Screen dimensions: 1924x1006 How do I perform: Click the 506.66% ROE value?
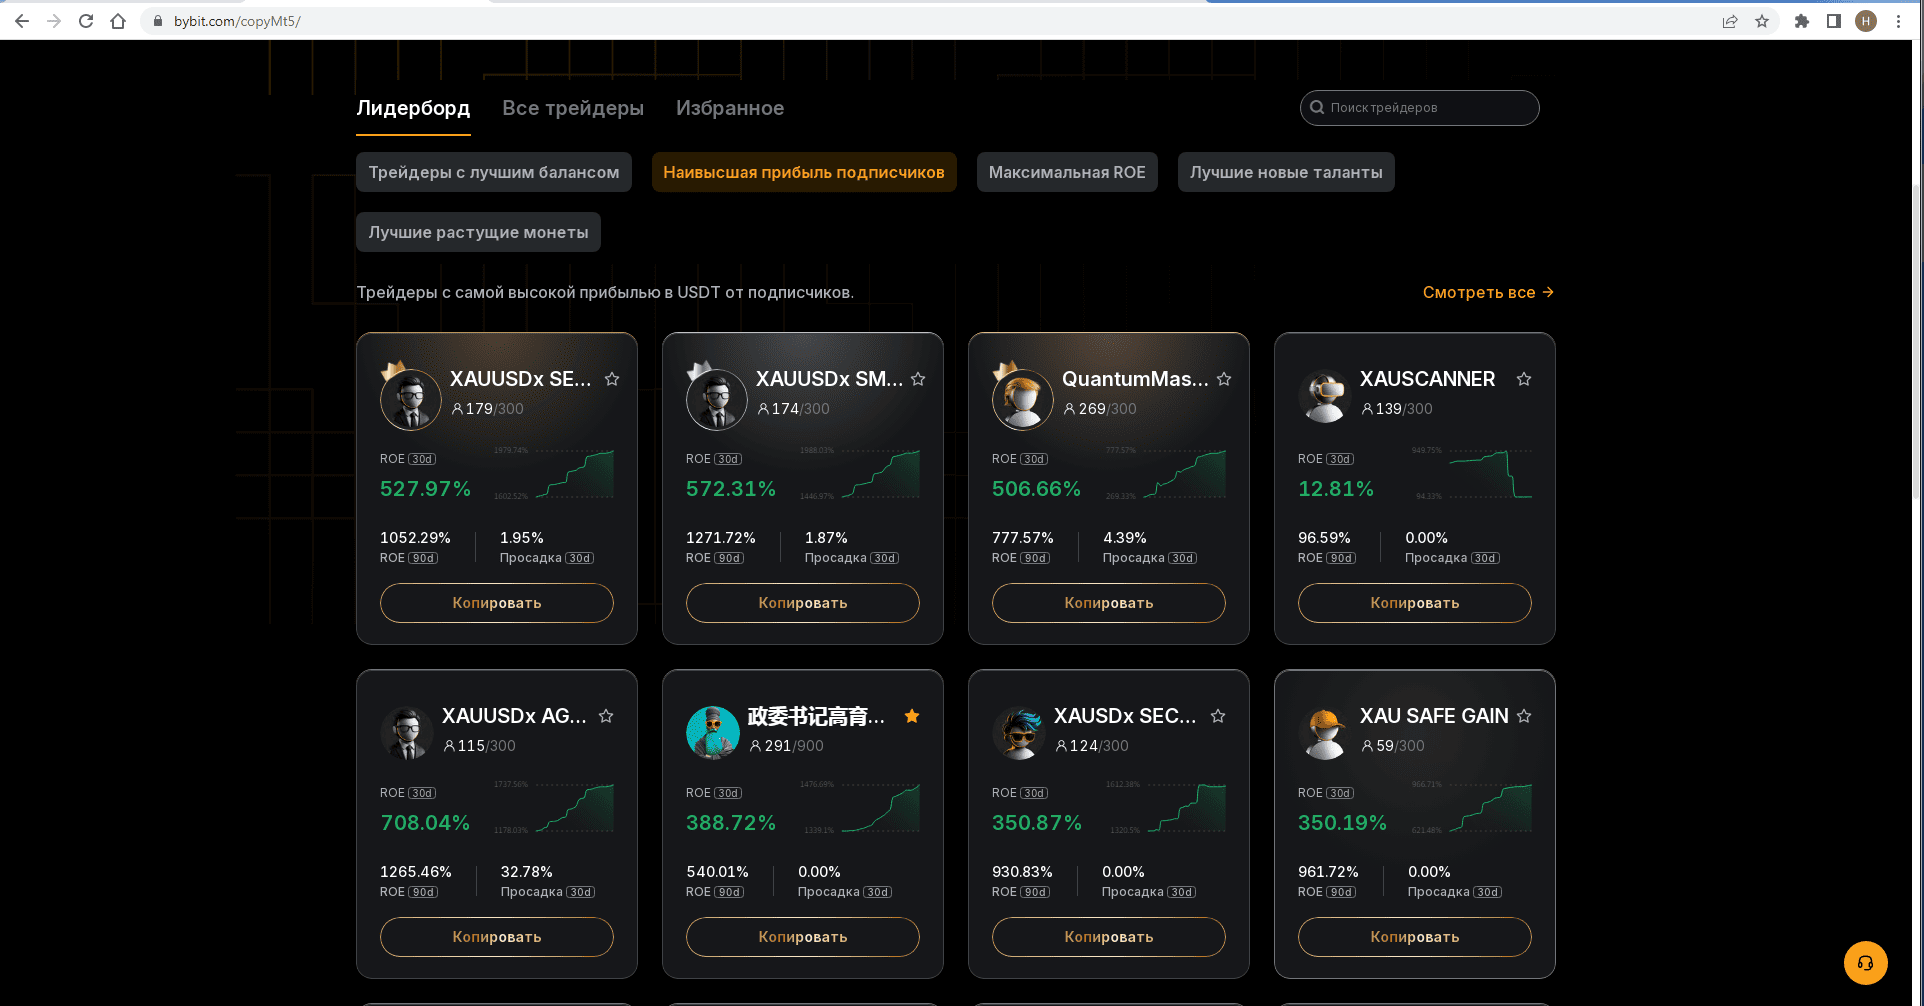click(x=1037, y=489)
